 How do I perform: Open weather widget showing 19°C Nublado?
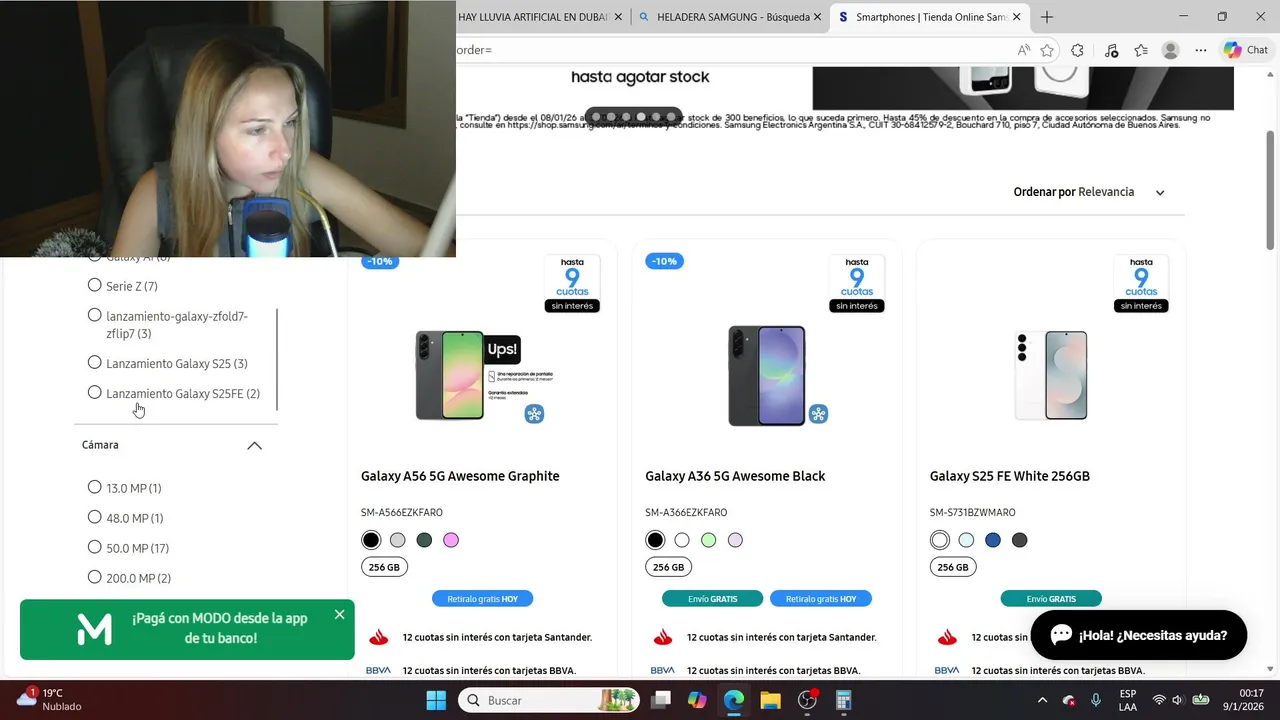50,699
